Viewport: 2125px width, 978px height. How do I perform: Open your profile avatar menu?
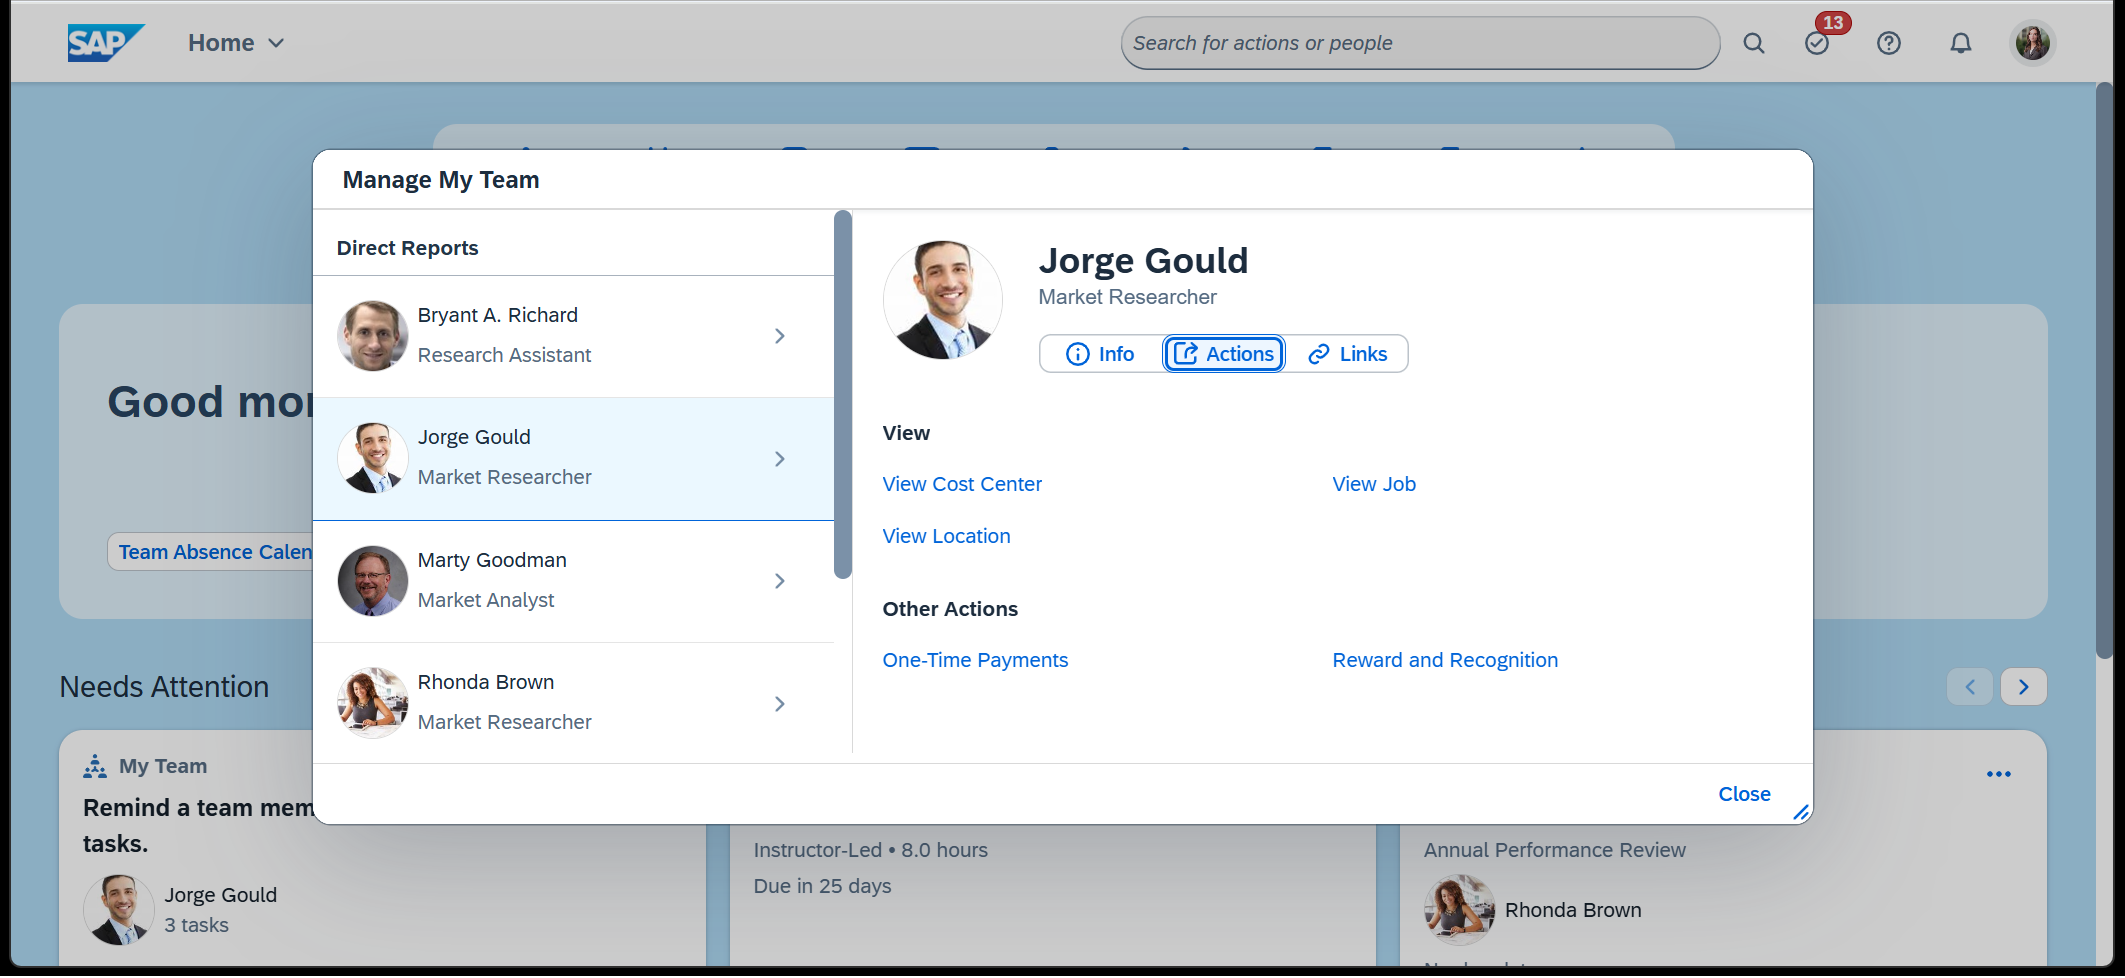[2032, 42]
